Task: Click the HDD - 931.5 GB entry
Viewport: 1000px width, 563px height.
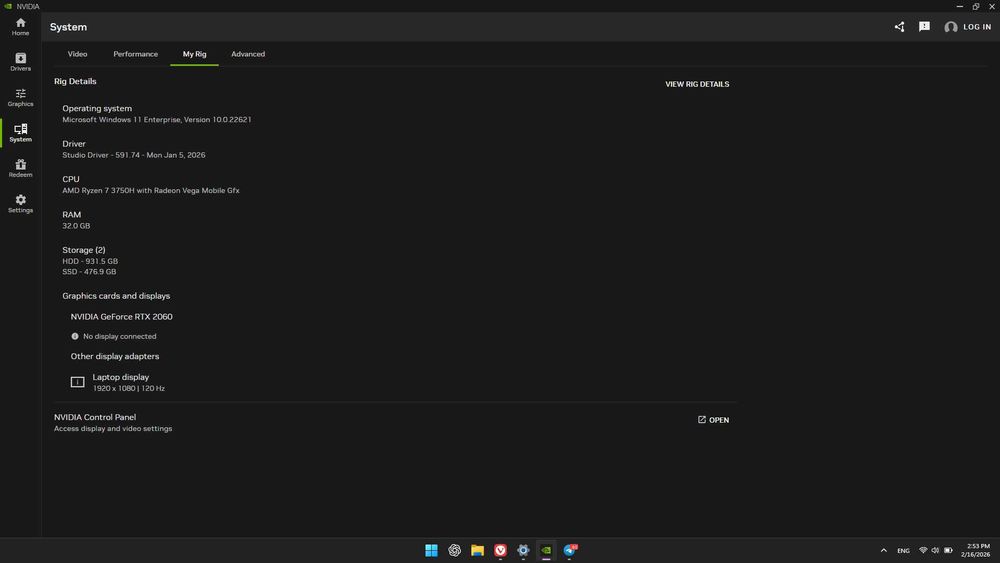Action: 90,261
